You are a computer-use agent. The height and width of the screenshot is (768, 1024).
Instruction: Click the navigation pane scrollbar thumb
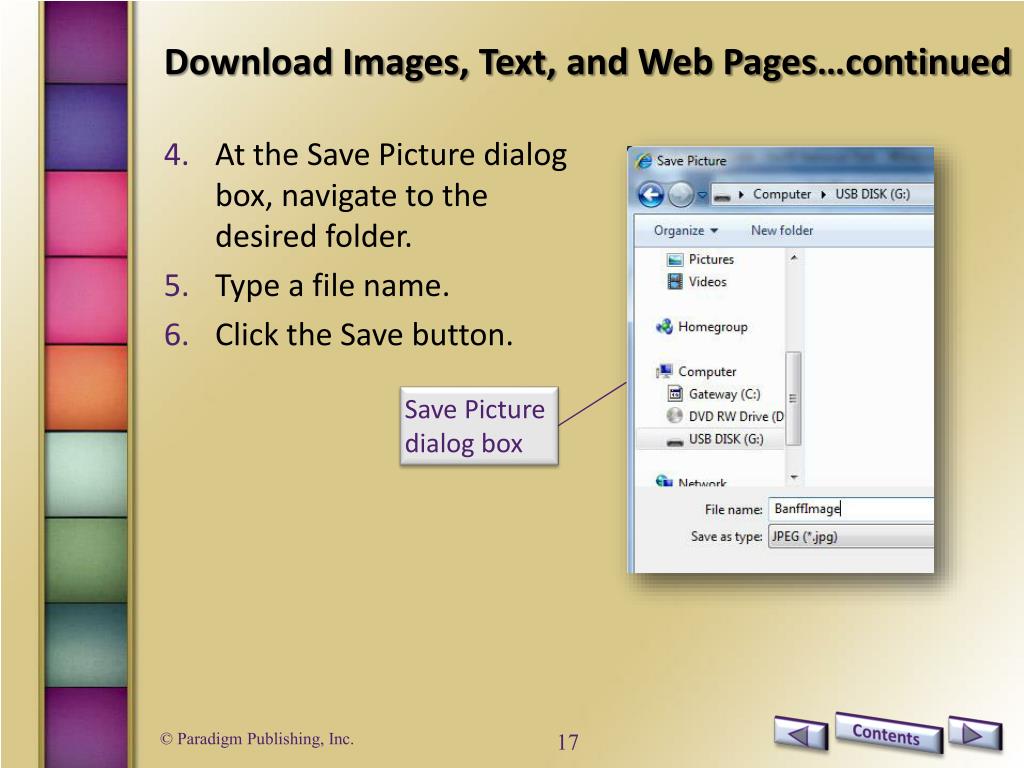point(793,398)
